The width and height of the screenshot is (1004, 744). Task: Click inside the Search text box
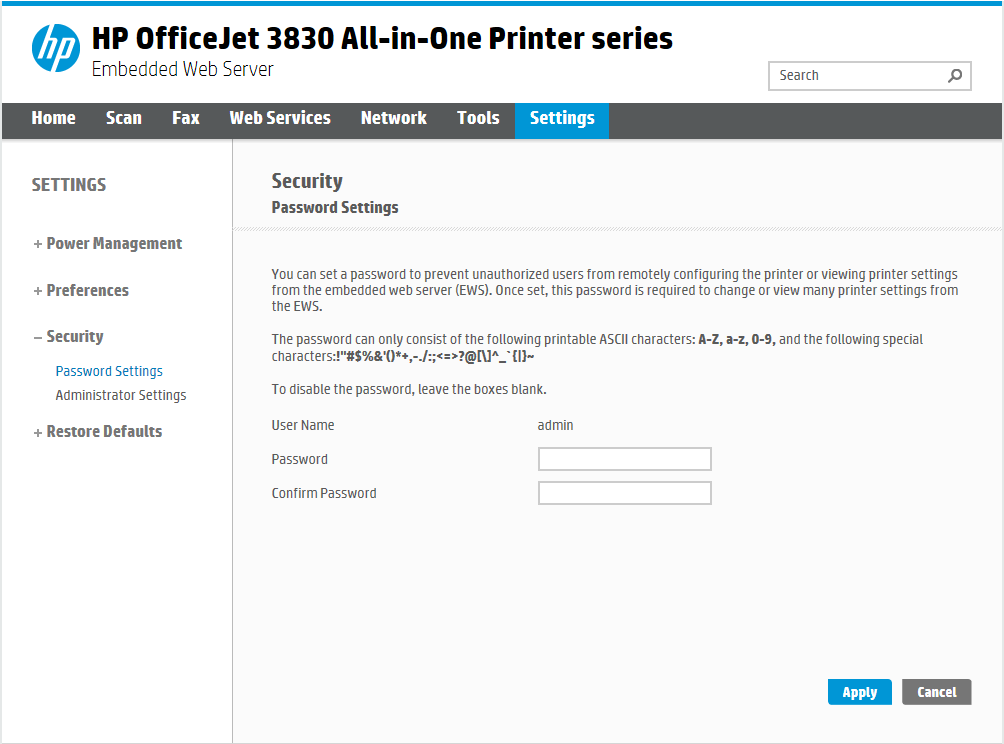(855, 75)
